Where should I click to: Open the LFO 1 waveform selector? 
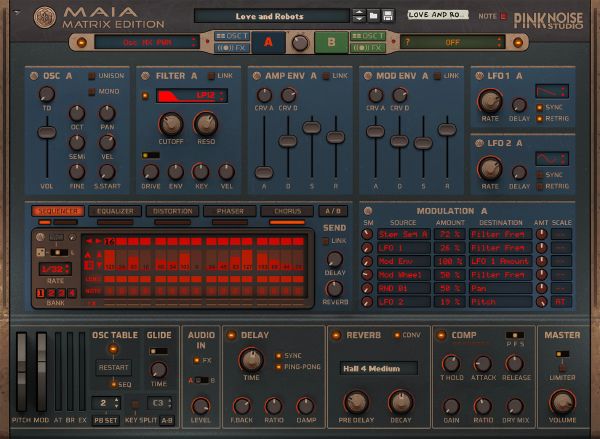552,91
